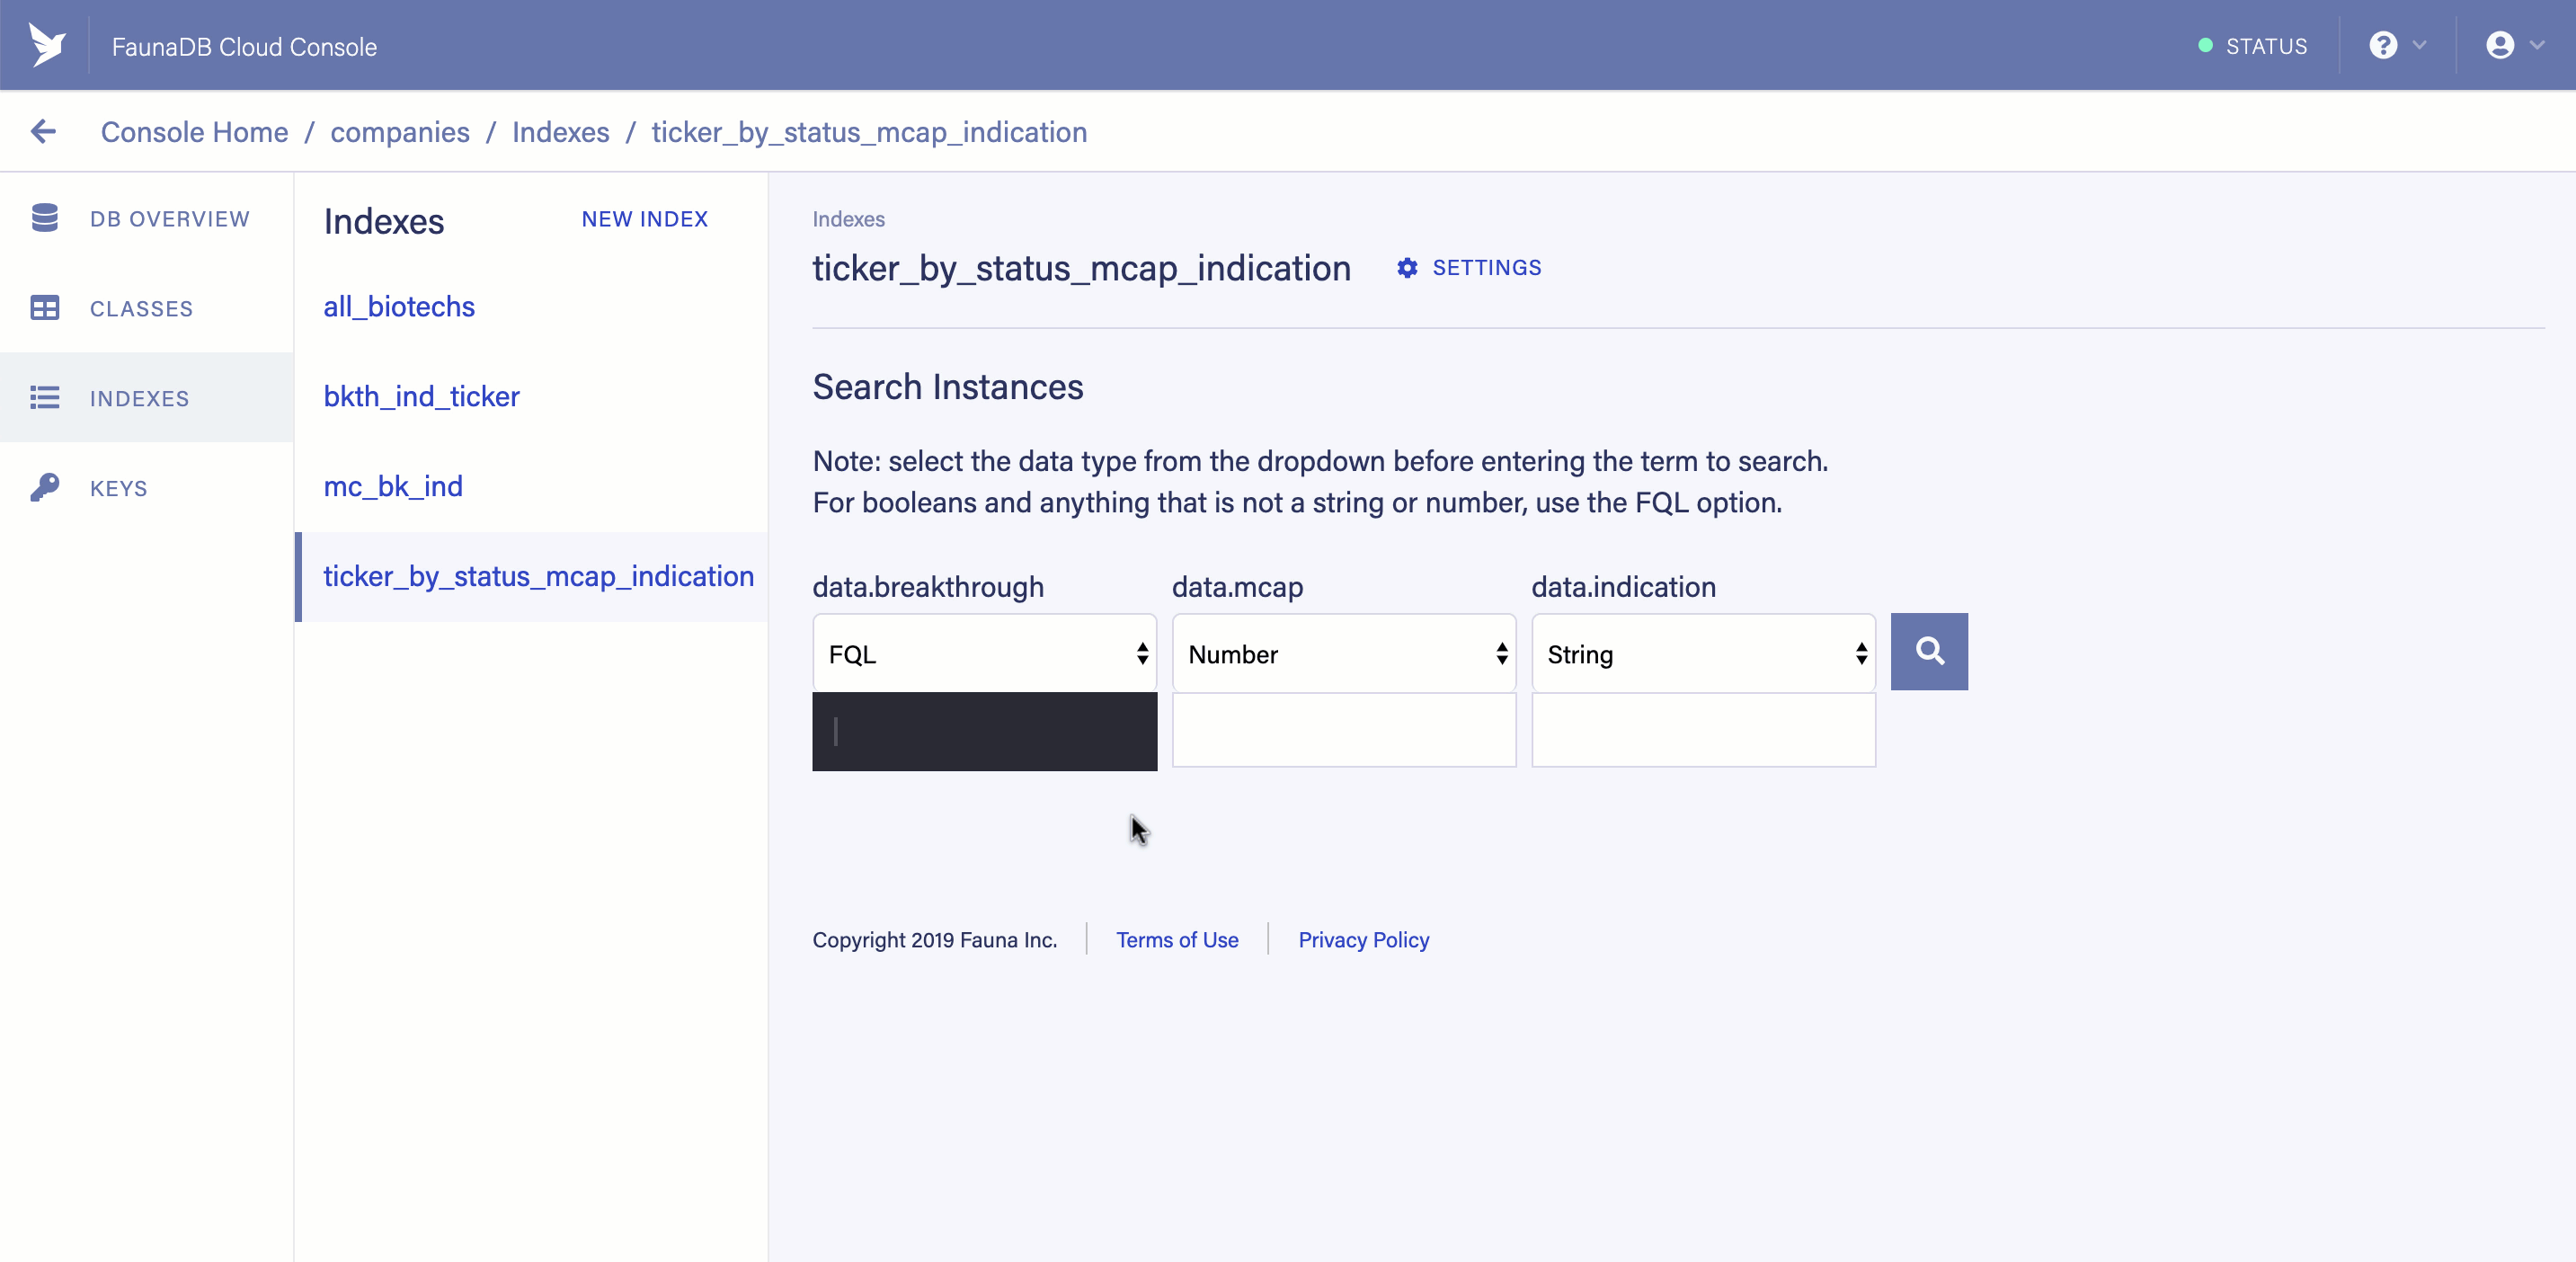Screen dimensions: 2576x1262
Task: Expand the account menu chevron
Action: tap(2537, 46)
